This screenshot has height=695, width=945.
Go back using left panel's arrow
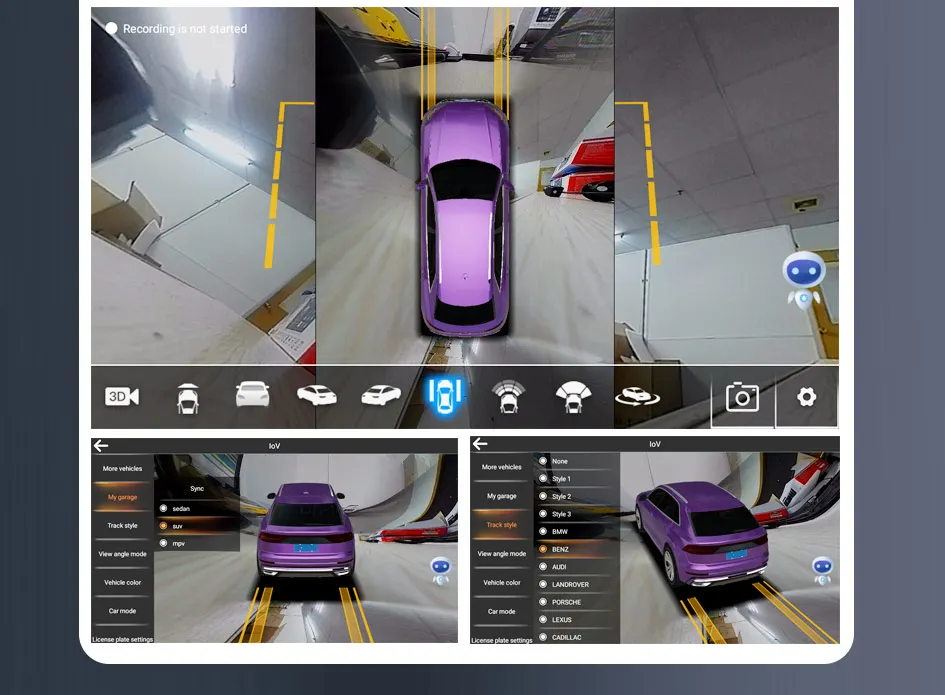click(x=101, y=445)
